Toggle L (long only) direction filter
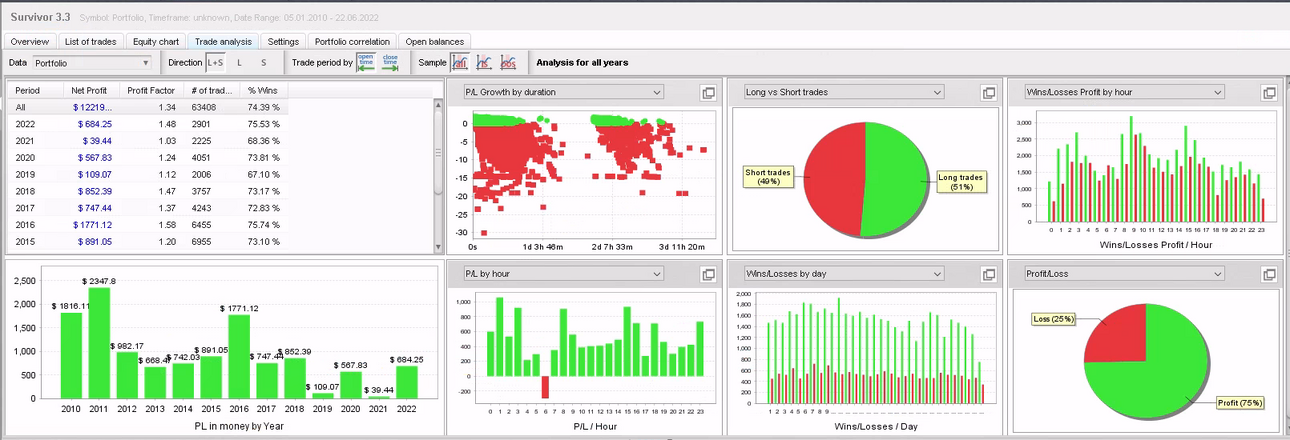1290x440 pixels. pos(239,62)
